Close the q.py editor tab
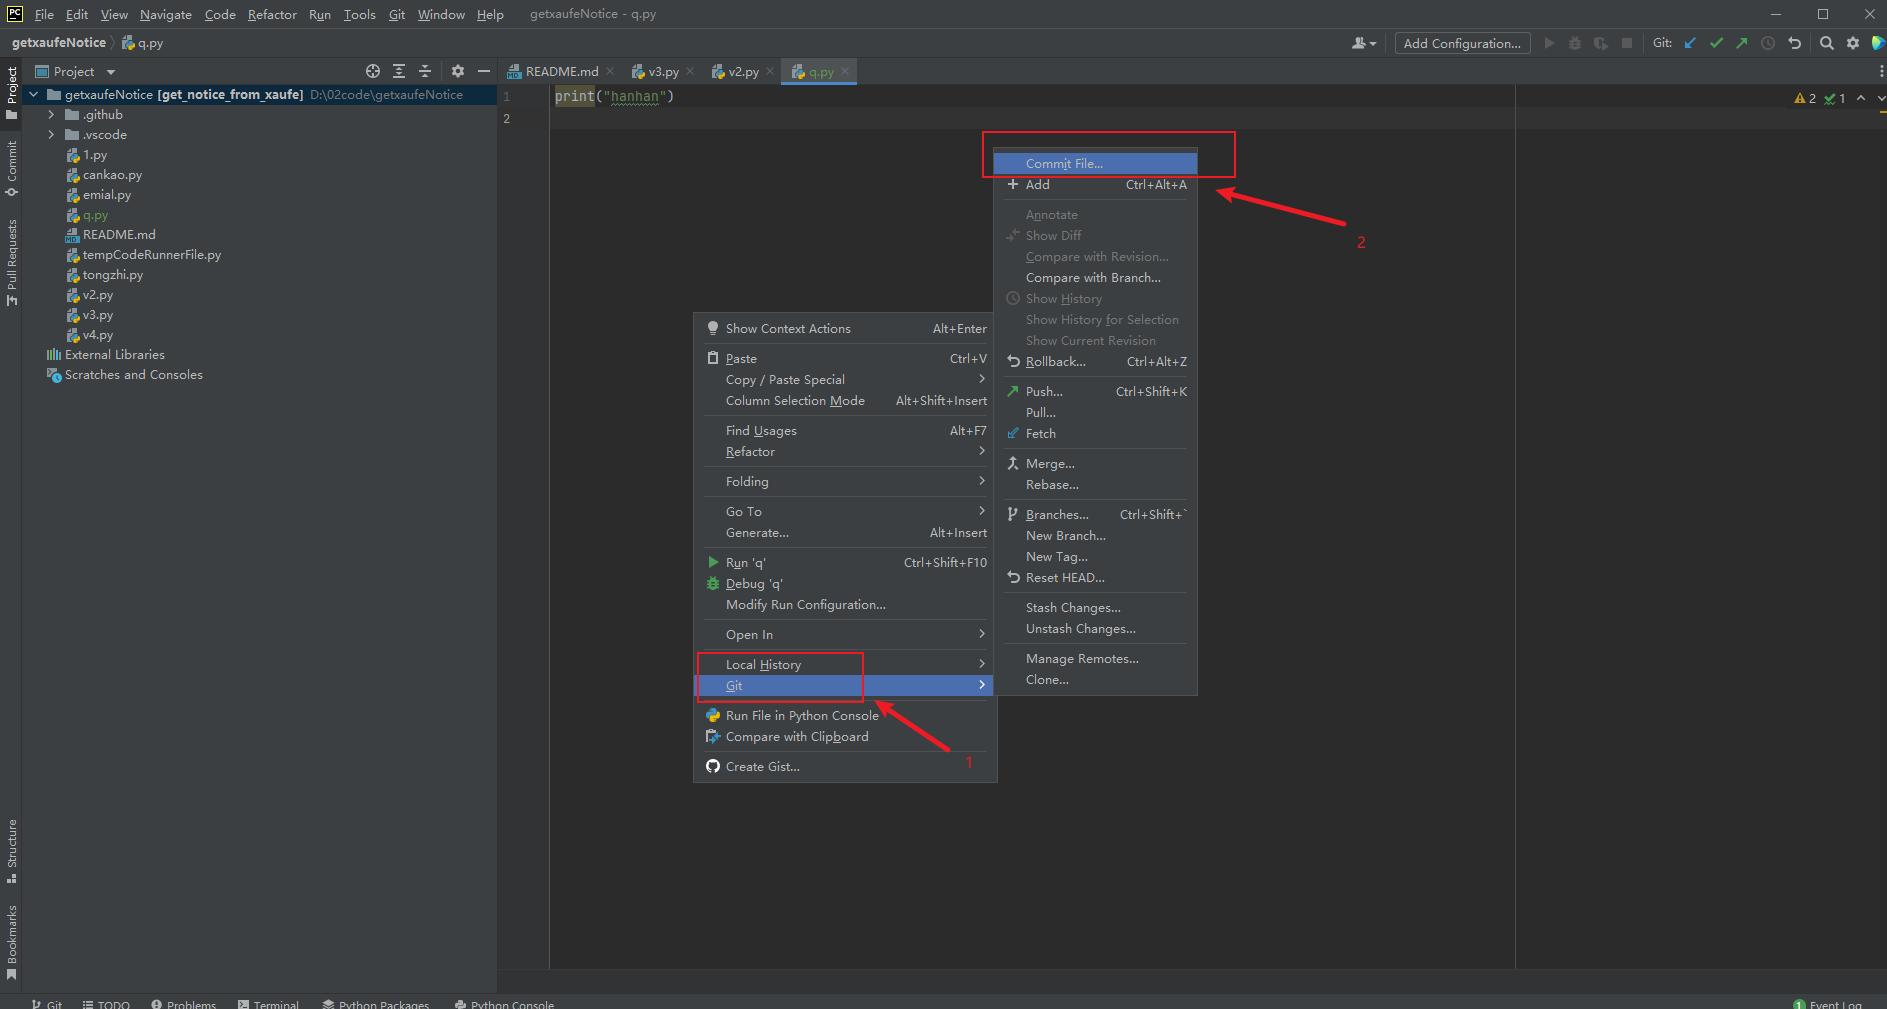 [x=845, y=71]
